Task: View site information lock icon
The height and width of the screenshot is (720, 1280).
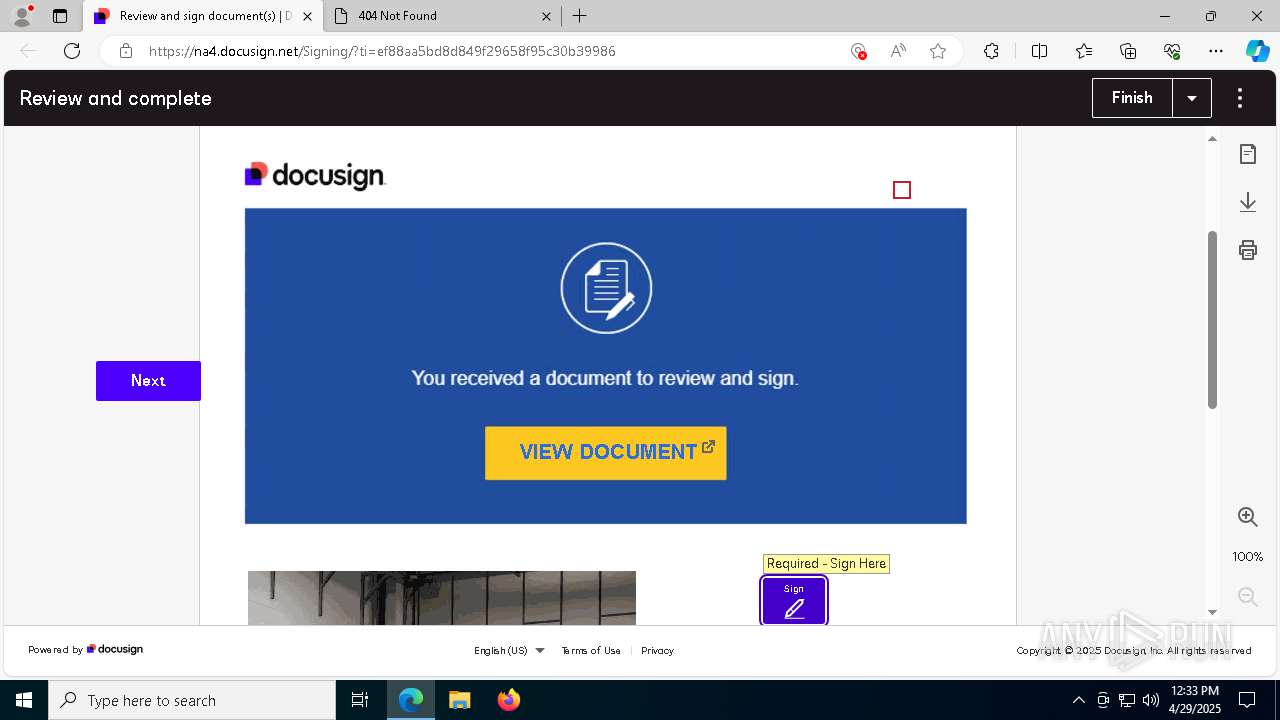Action: (x=125, y=51)
